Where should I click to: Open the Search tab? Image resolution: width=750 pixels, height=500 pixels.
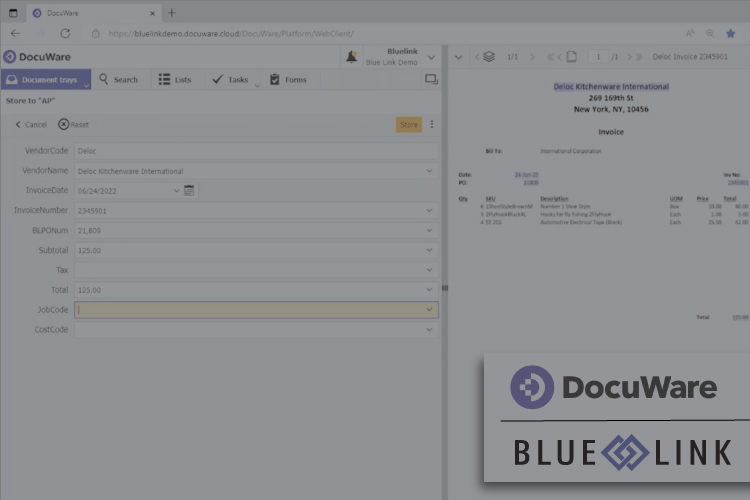point(117,80)
